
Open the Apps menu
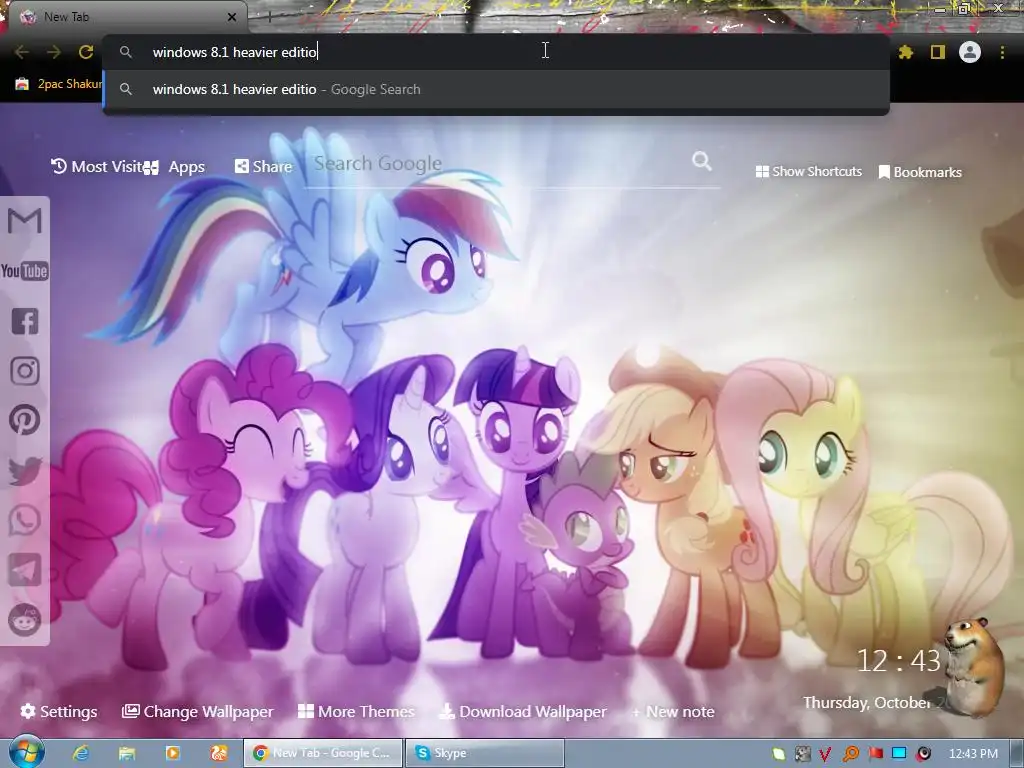pos(175,167)
